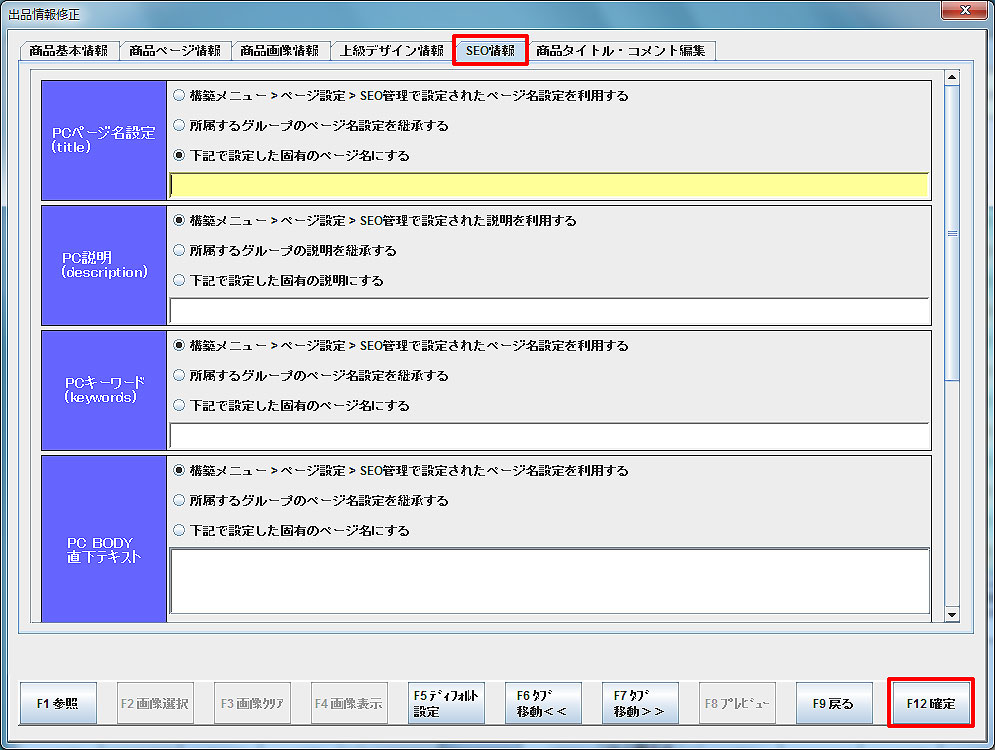Click the yellow PC page title input field
This screenshot has width=995, height=750.
coord(549,185)
